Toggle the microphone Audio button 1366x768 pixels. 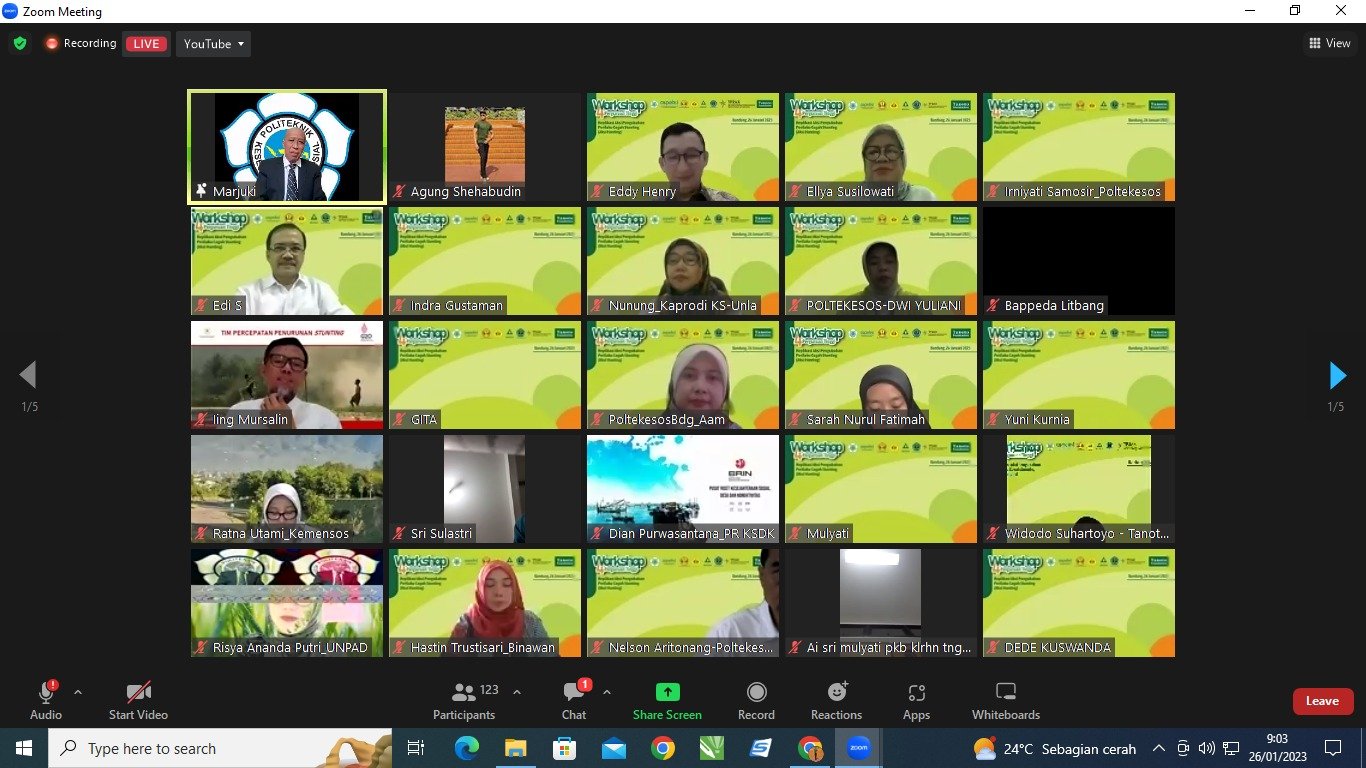pos(46,700)
